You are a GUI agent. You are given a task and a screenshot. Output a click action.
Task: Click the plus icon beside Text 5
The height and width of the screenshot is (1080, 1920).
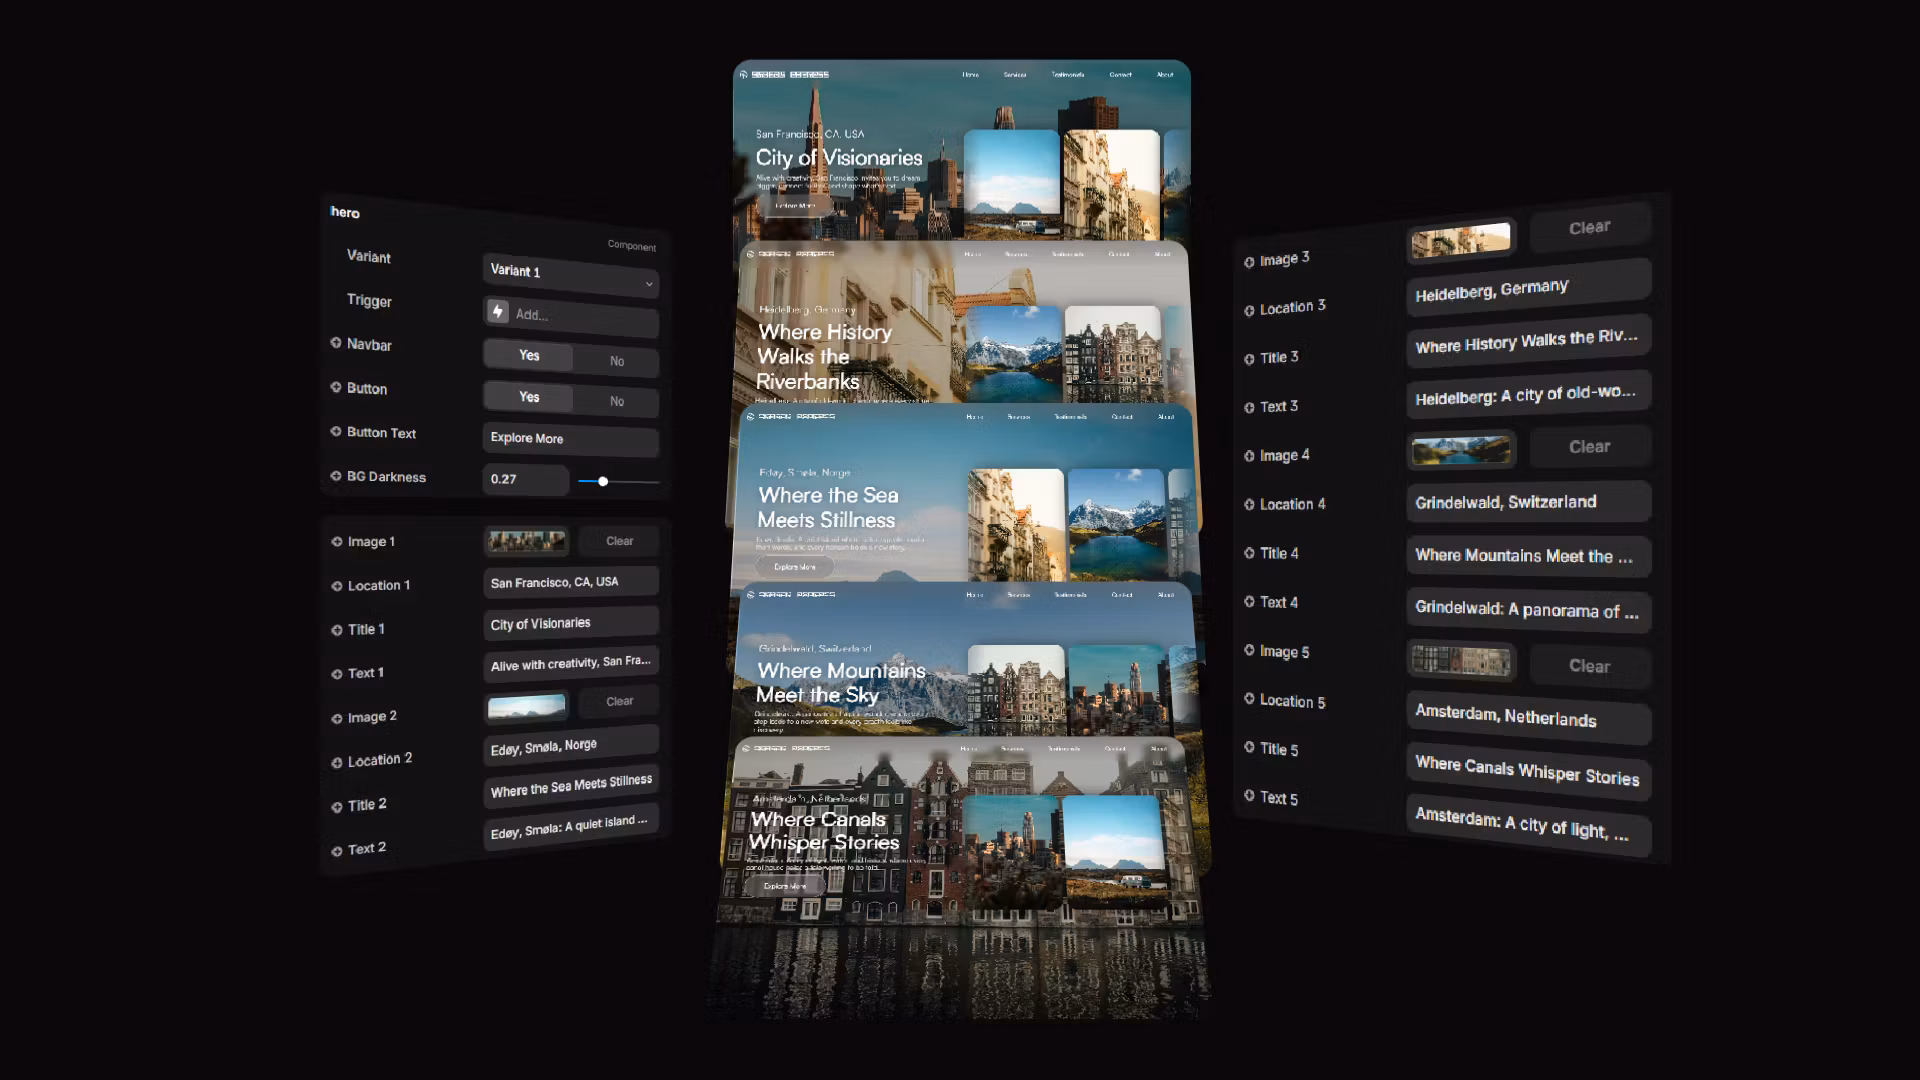pos(1249,797)
